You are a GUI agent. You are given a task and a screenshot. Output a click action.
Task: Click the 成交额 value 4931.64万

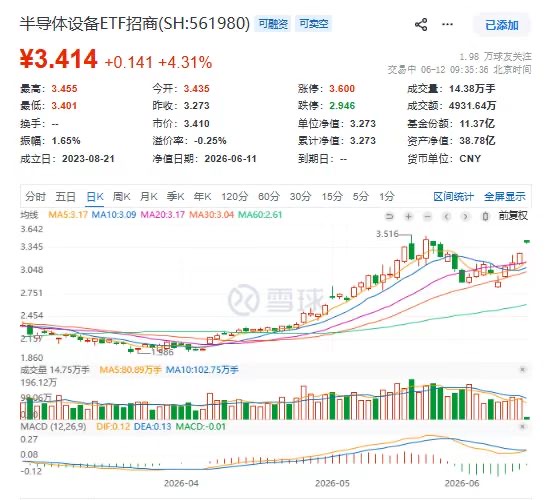(472, 106)
